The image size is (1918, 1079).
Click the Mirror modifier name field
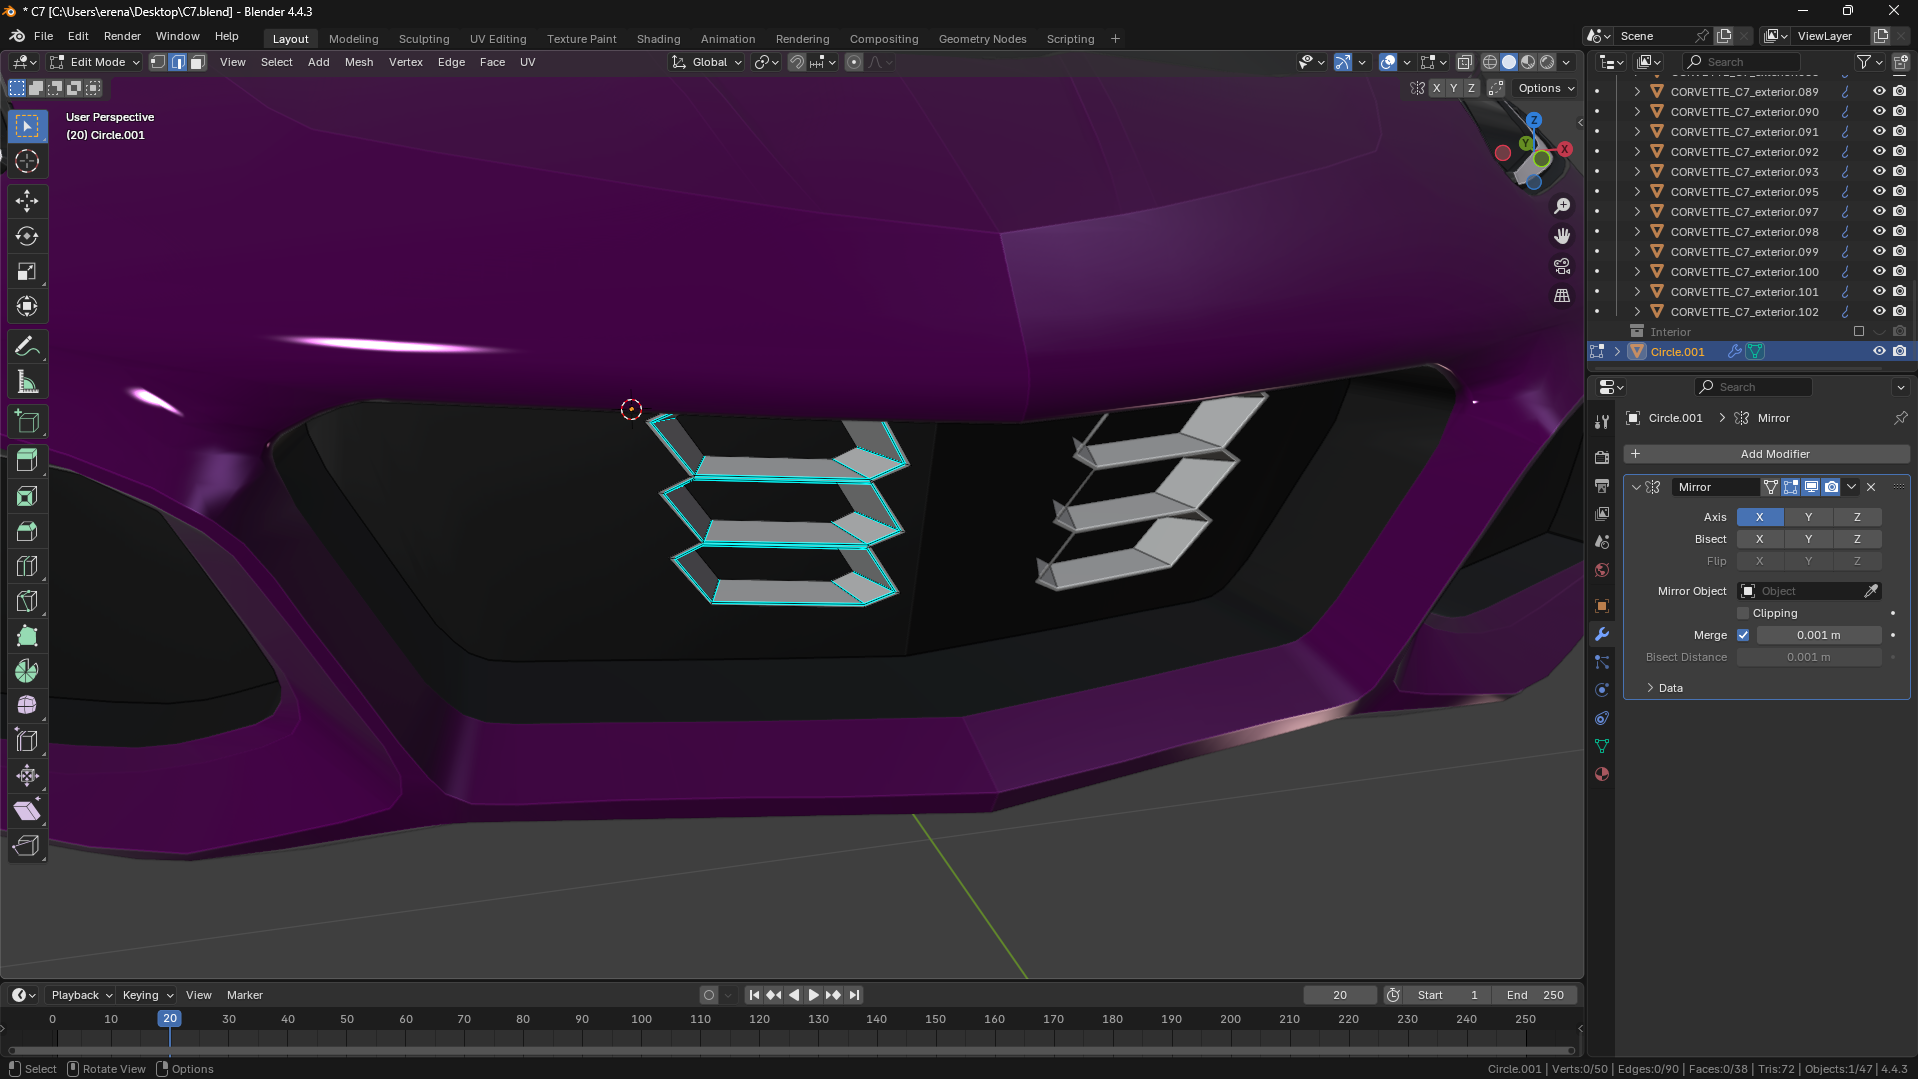[1715, 487]
